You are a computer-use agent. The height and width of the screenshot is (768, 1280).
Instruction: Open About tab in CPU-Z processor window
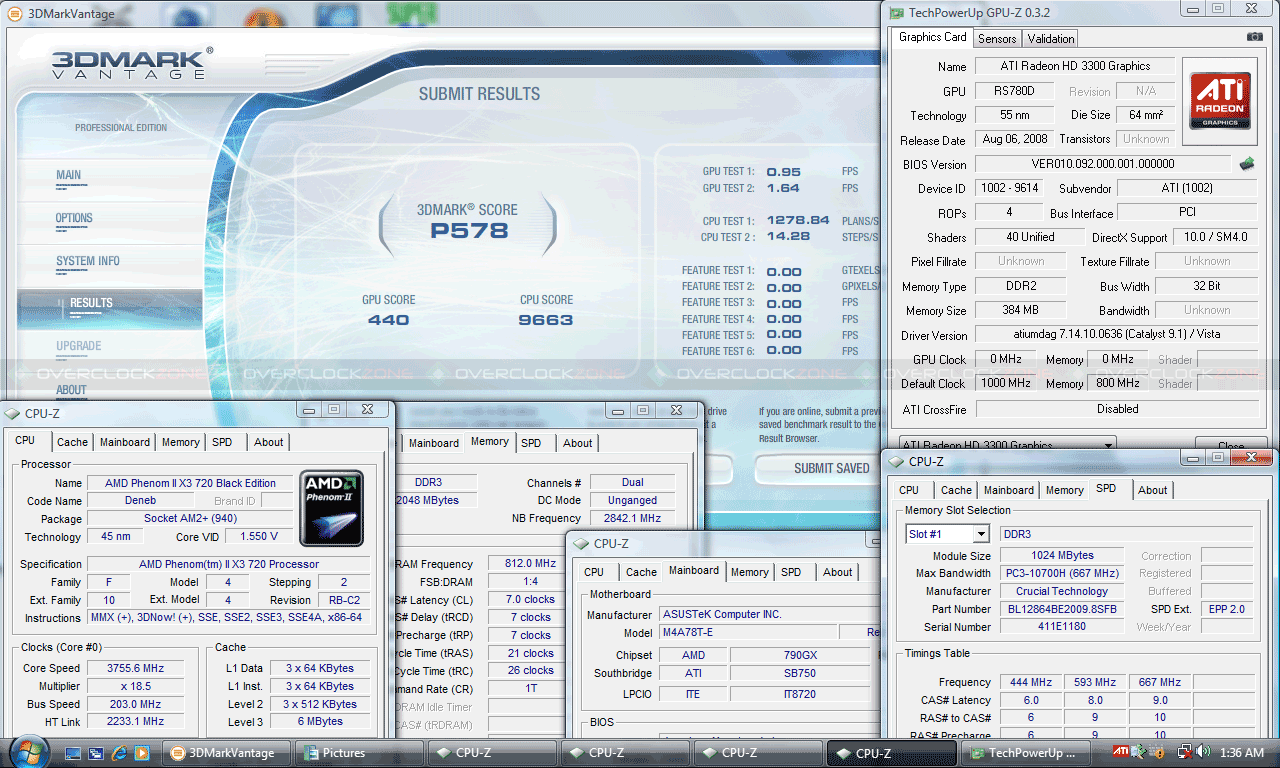[268, 442]
